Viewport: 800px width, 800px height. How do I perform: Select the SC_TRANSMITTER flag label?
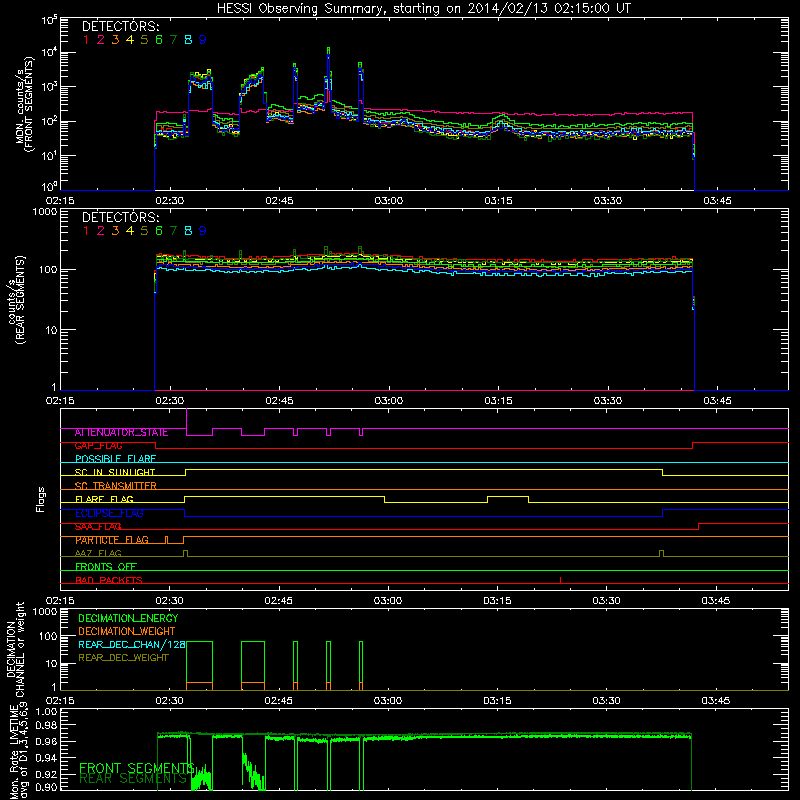point(115,486)
